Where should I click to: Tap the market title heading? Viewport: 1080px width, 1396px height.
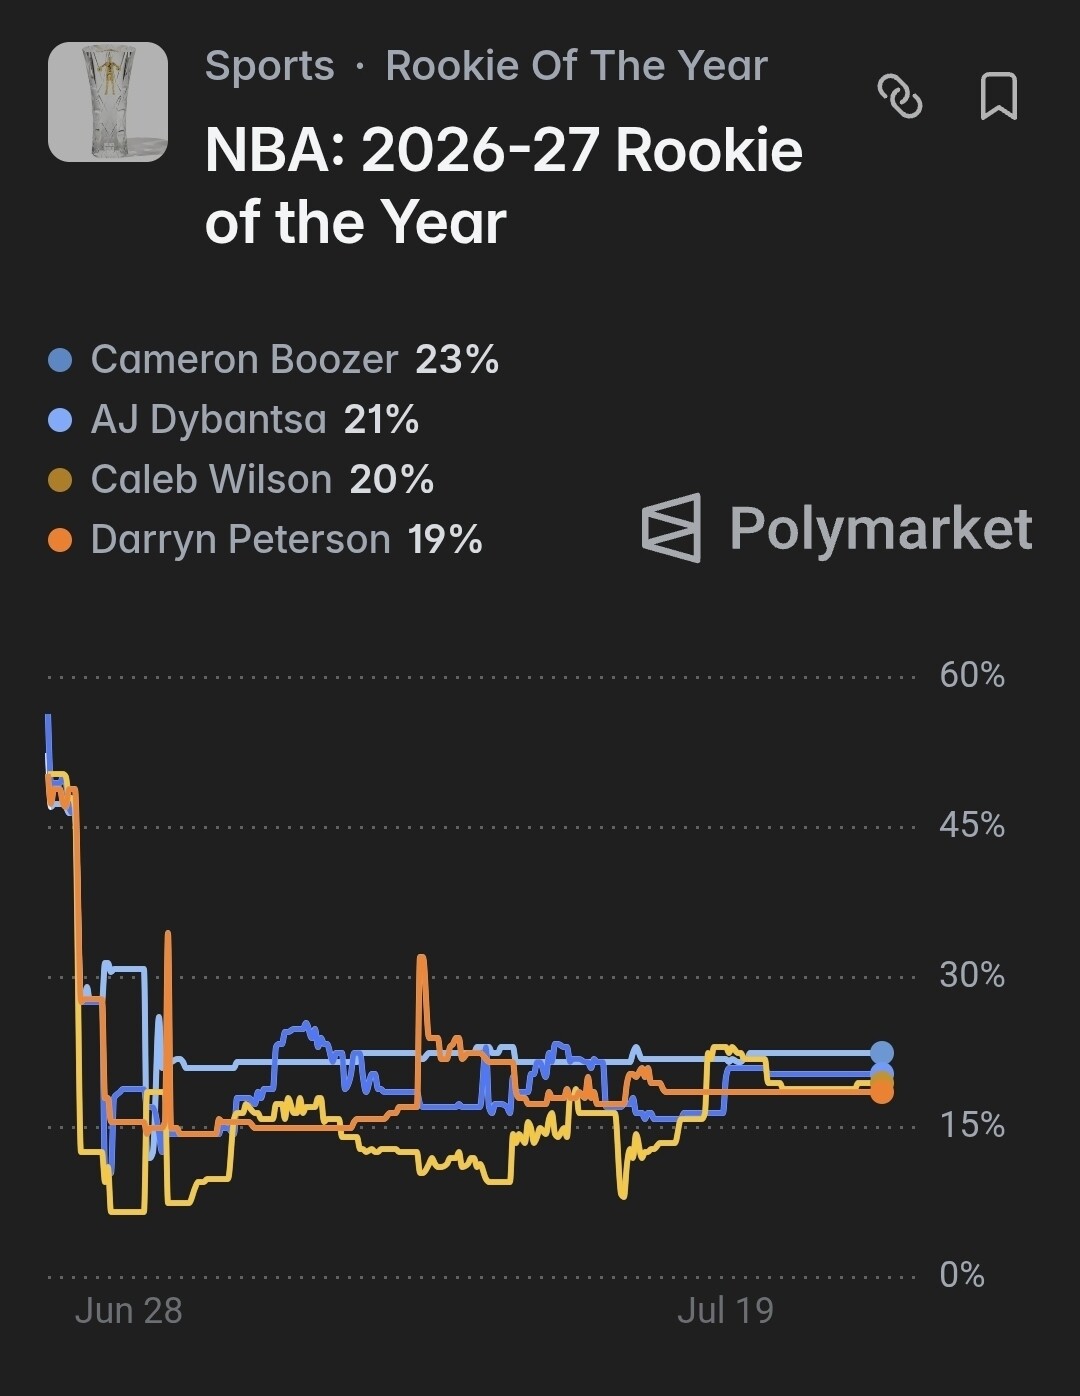[x=504, y=186]
